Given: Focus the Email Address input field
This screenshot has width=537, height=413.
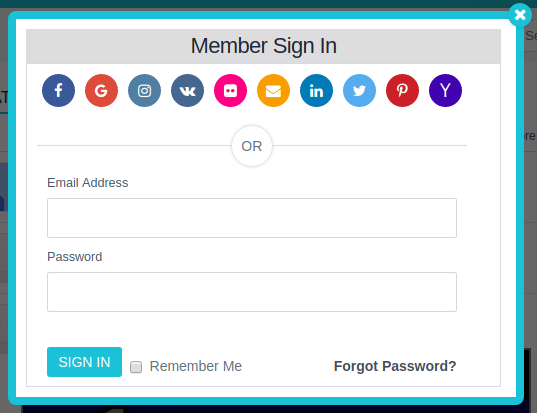Looking at the screenshot, I should point(252,218).
